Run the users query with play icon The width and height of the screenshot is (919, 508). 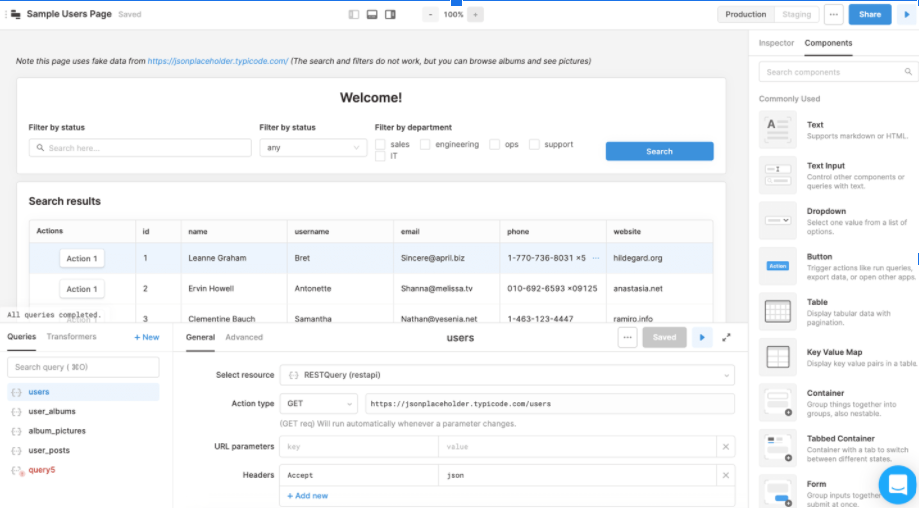702,338
